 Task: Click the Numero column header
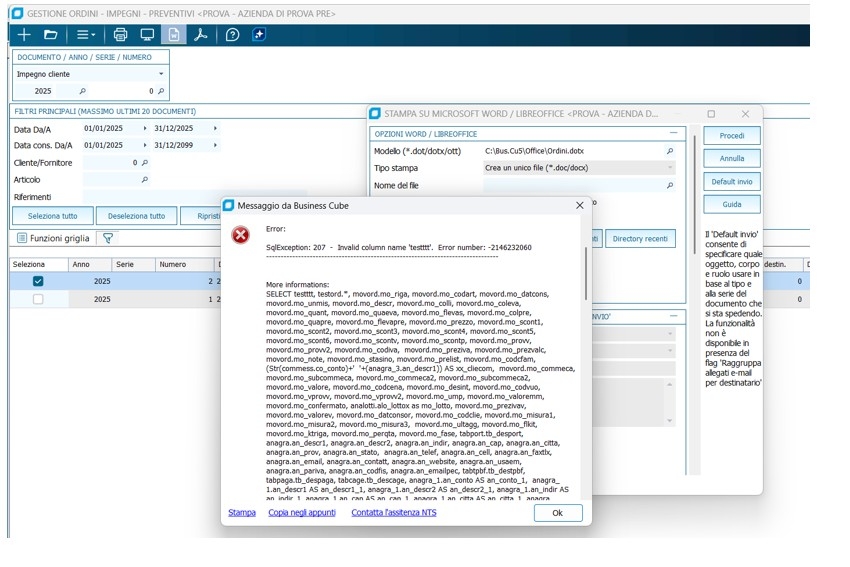184,265
